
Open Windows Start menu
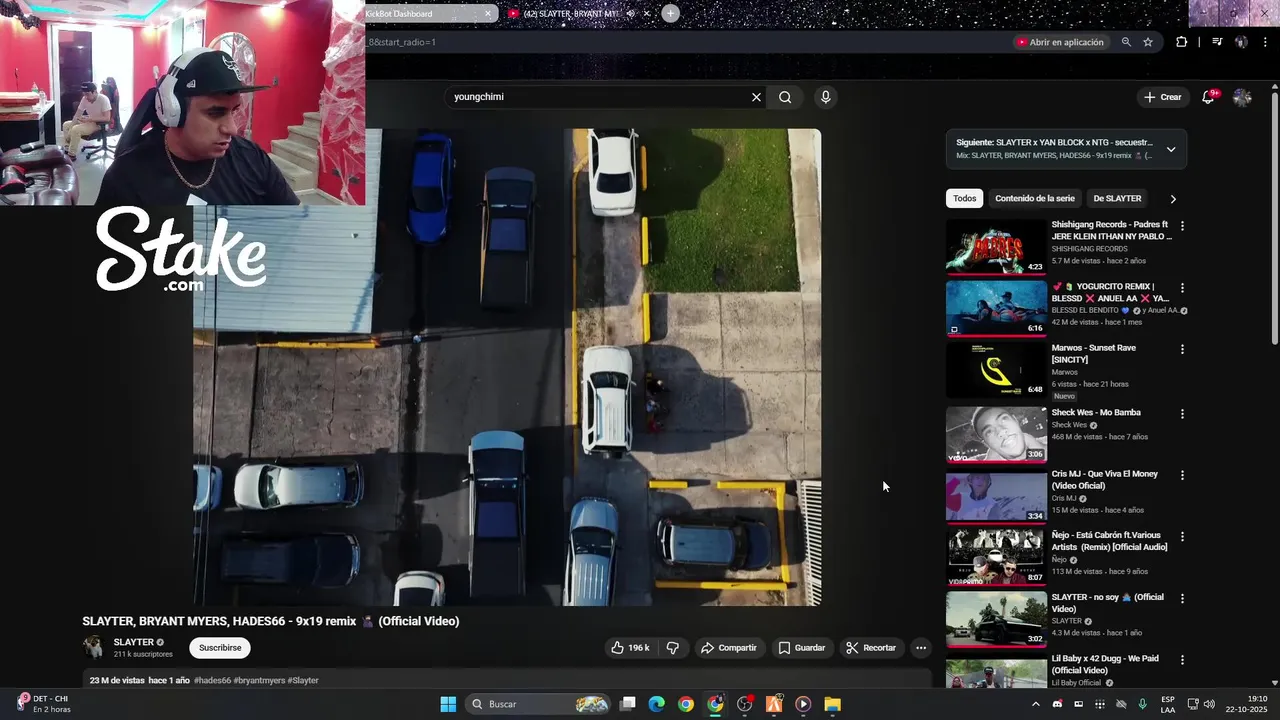point(448,704)
